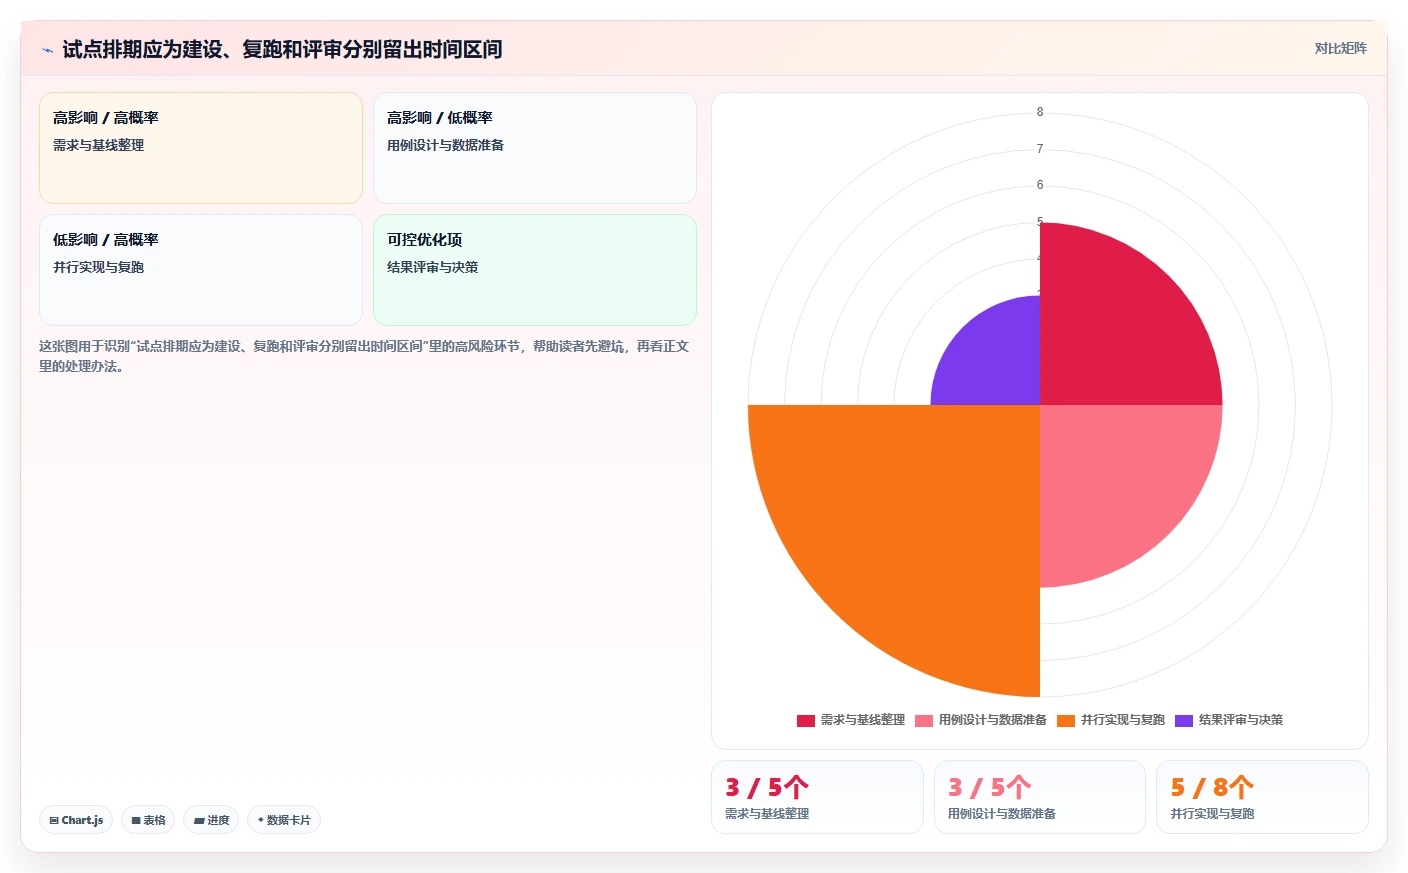The width and height of the screenshot is (1408, 873).
Task: Open the 3 / 5个 用例设计与数据准备 data card
Action: [1040, 797]
